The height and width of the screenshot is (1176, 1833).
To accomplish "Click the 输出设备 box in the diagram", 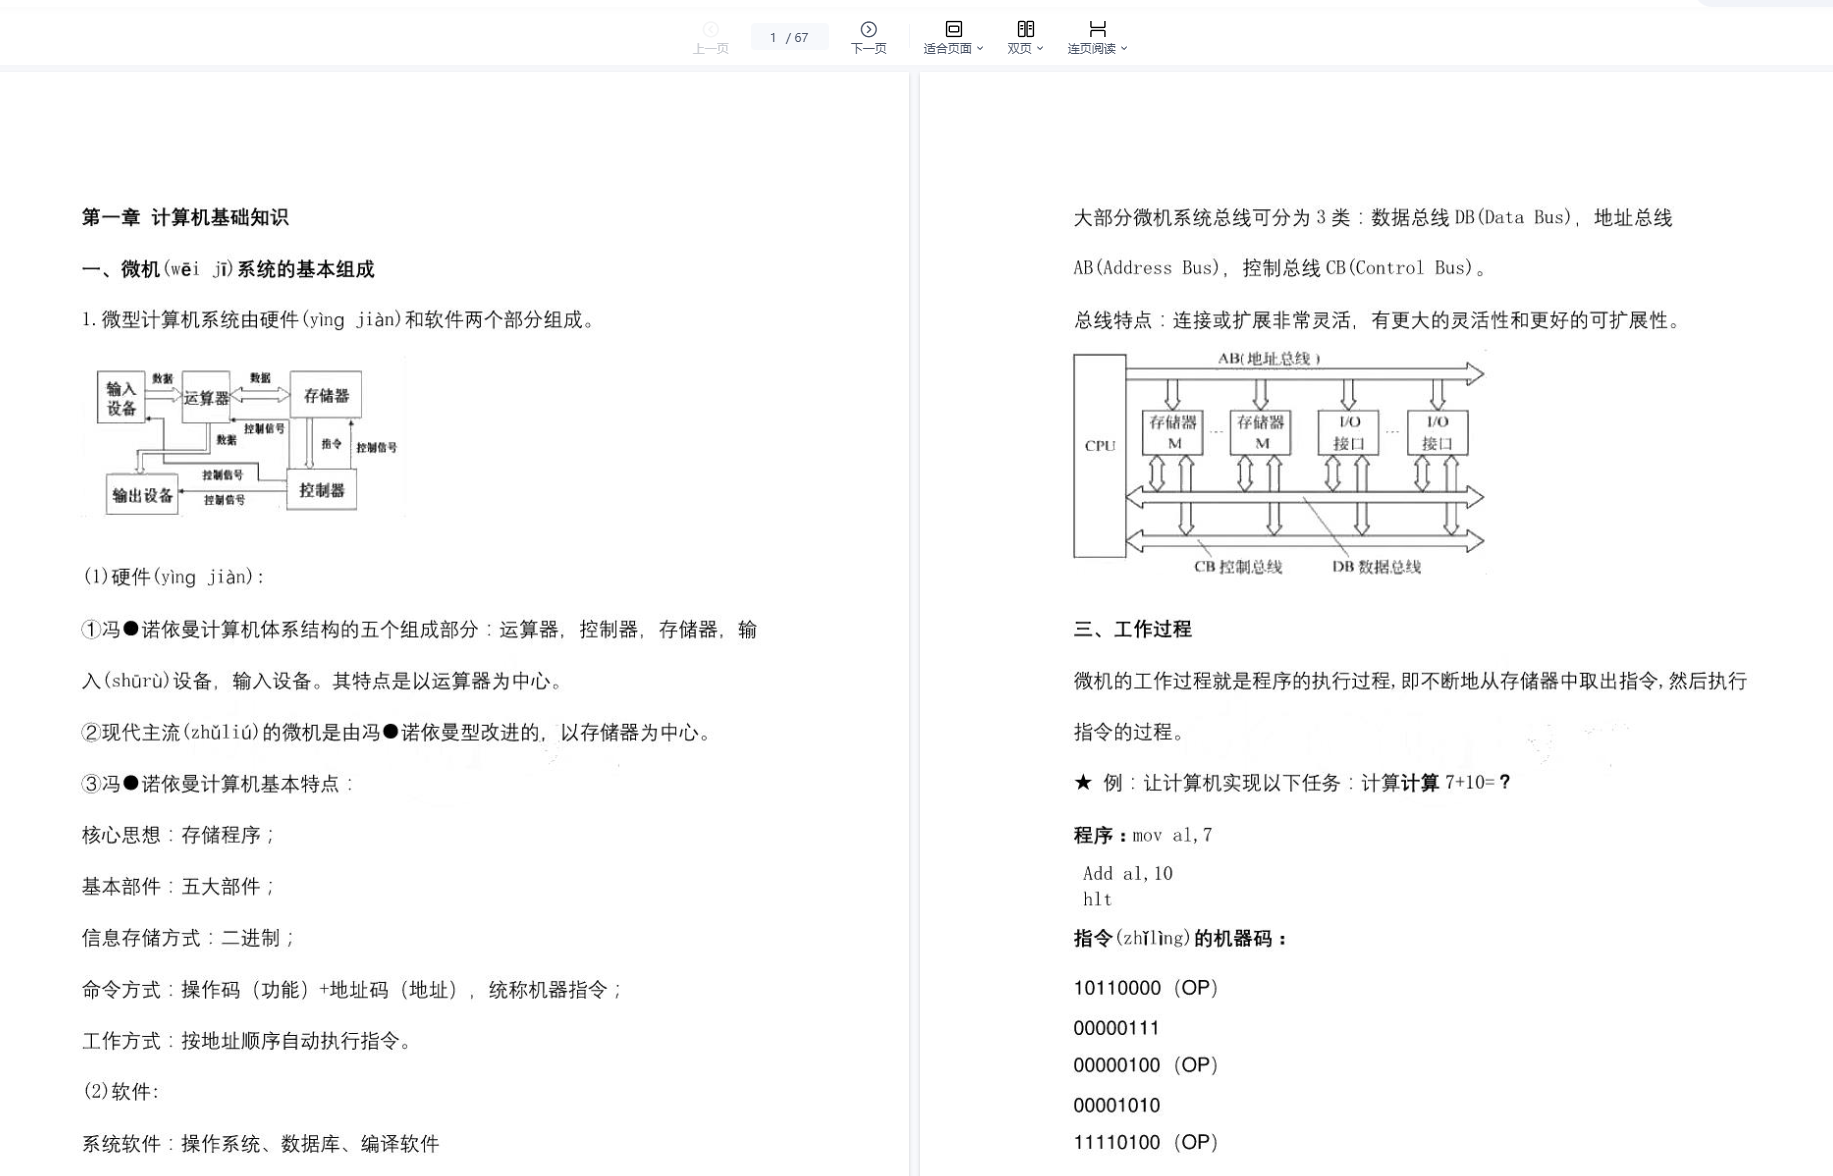I will click(142, 495).
